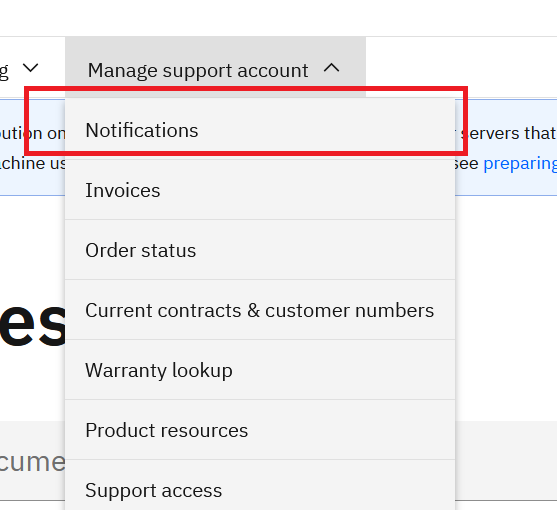The width and height of the screenshot is (557, 510).
Task: Expand the partially visible left navigation dropdown
Action: (20, 67)
